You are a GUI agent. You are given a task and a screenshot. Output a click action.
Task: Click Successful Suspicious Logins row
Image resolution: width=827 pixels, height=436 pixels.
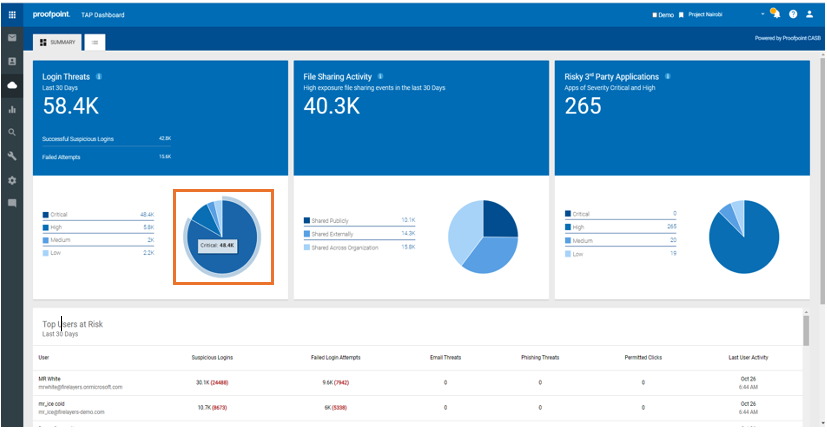click(107, 139)
